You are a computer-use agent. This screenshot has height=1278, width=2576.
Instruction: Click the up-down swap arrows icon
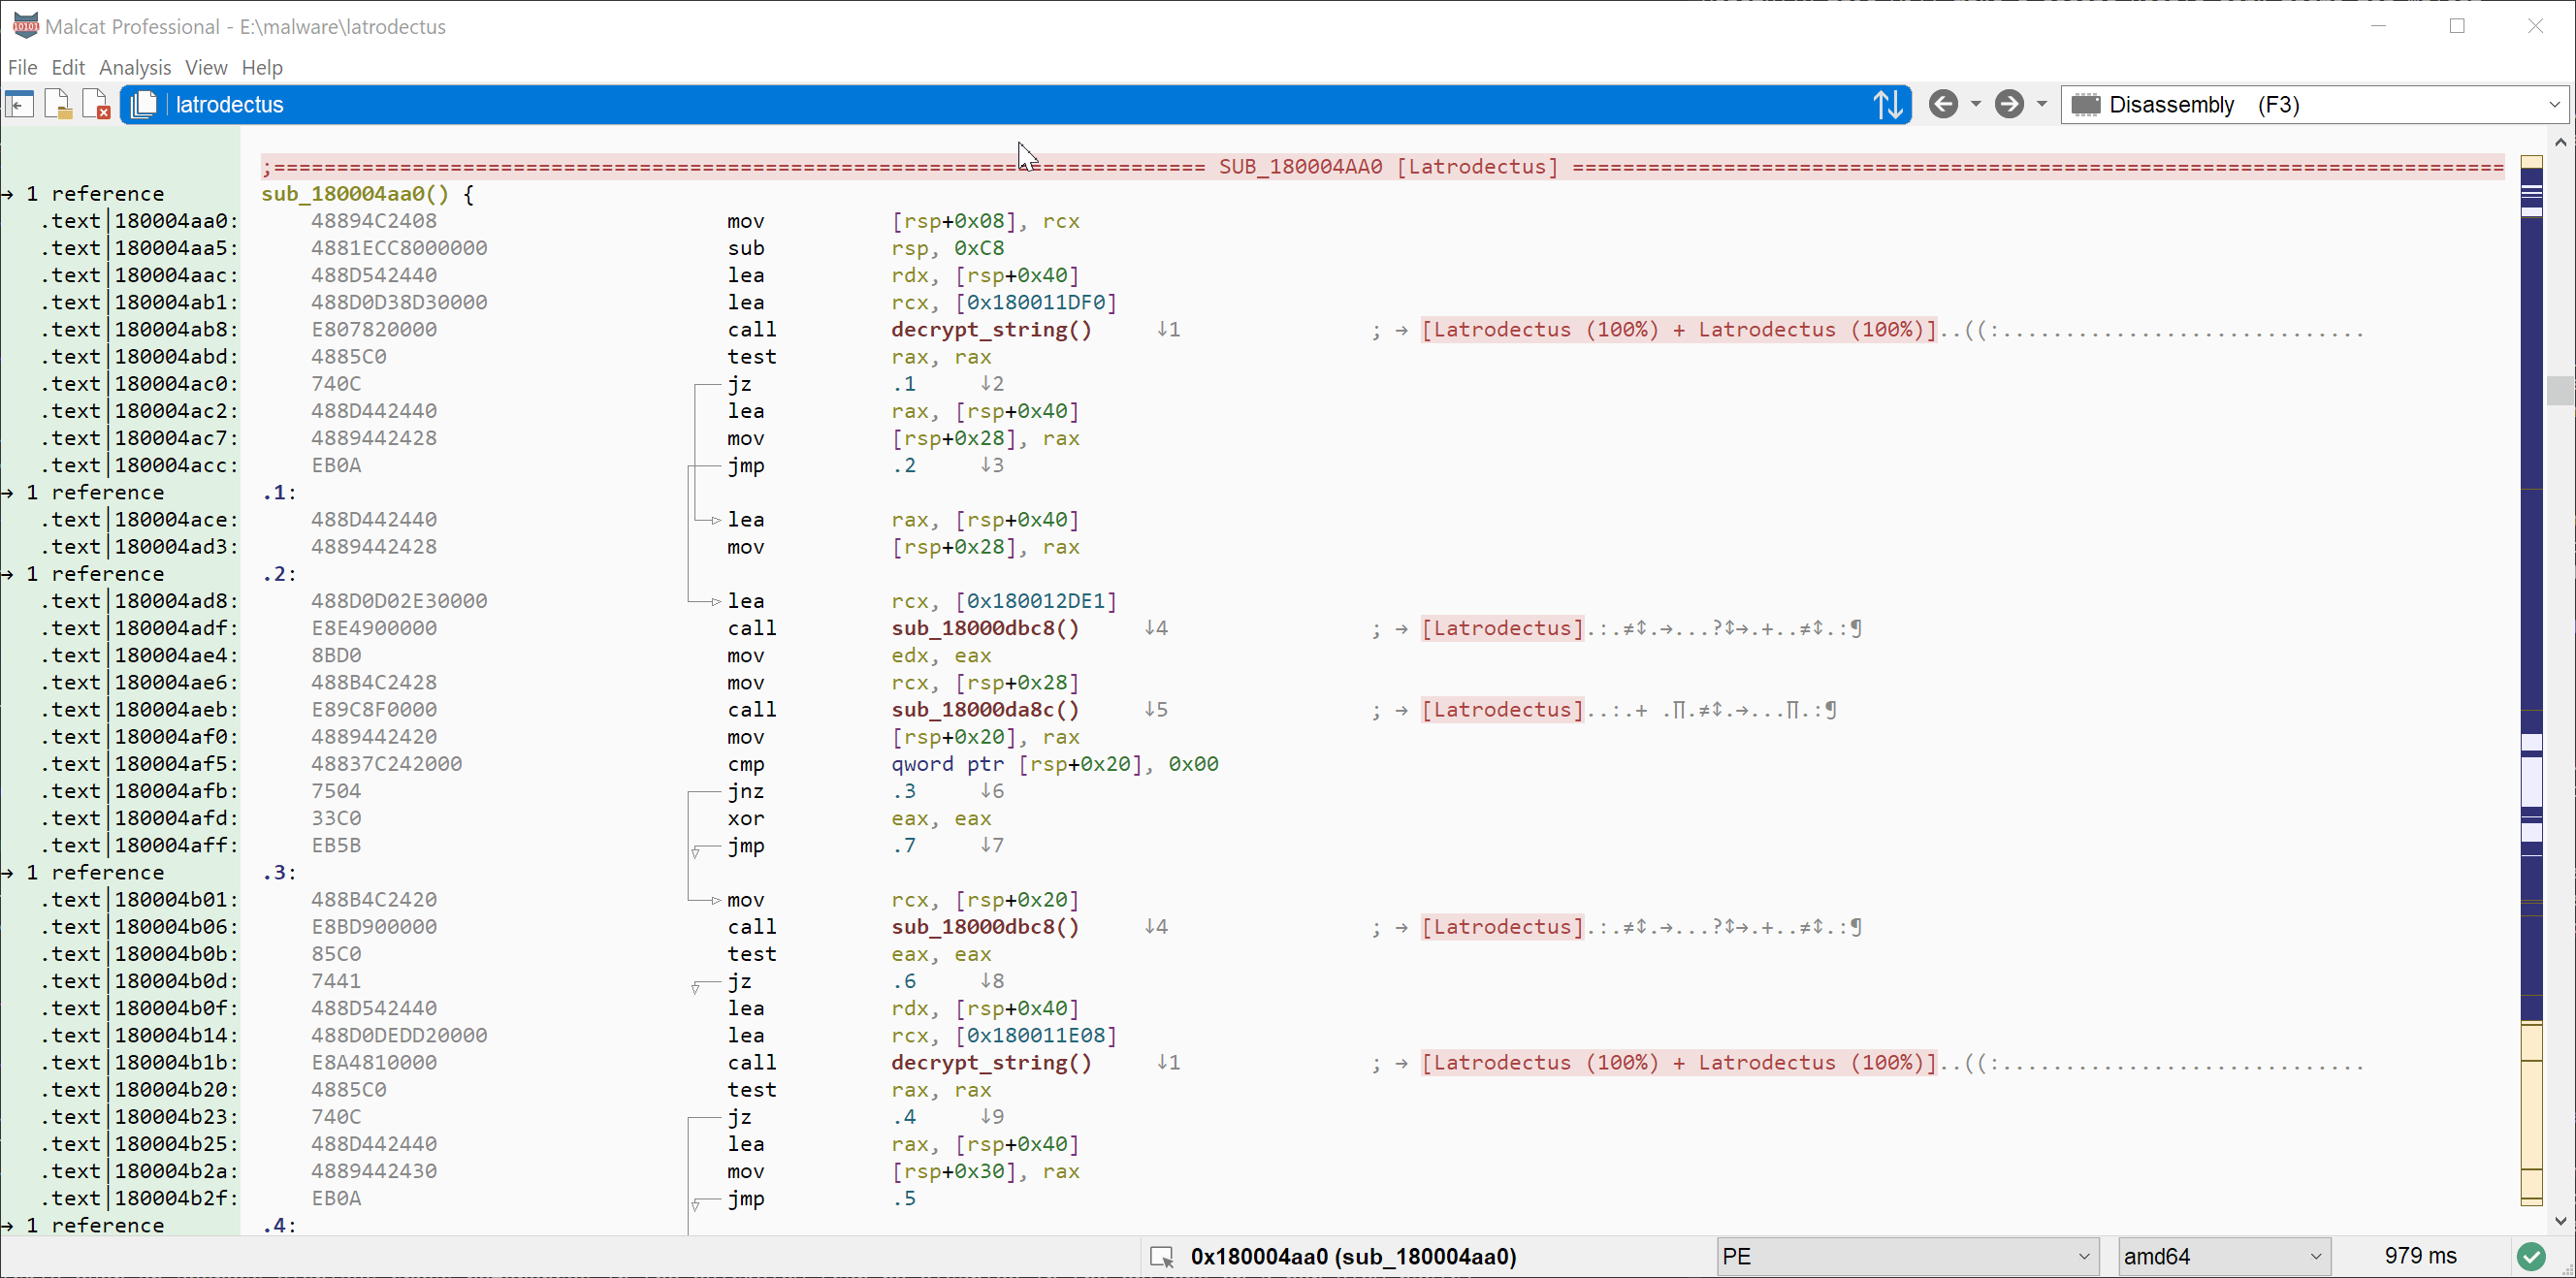pyautogui.click(x=1887, y=105)
